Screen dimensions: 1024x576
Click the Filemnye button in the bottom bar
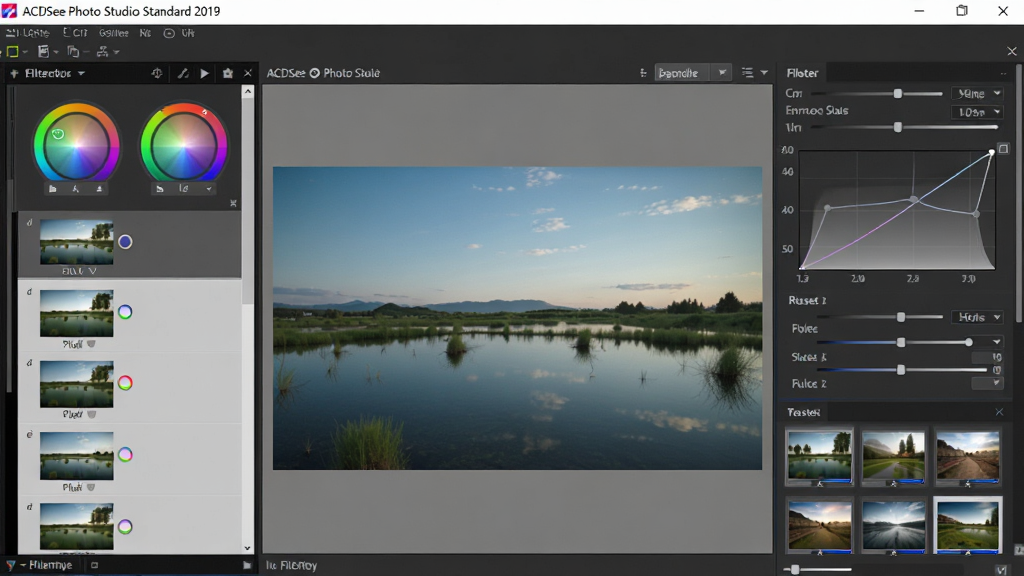[x=50, y=565]
